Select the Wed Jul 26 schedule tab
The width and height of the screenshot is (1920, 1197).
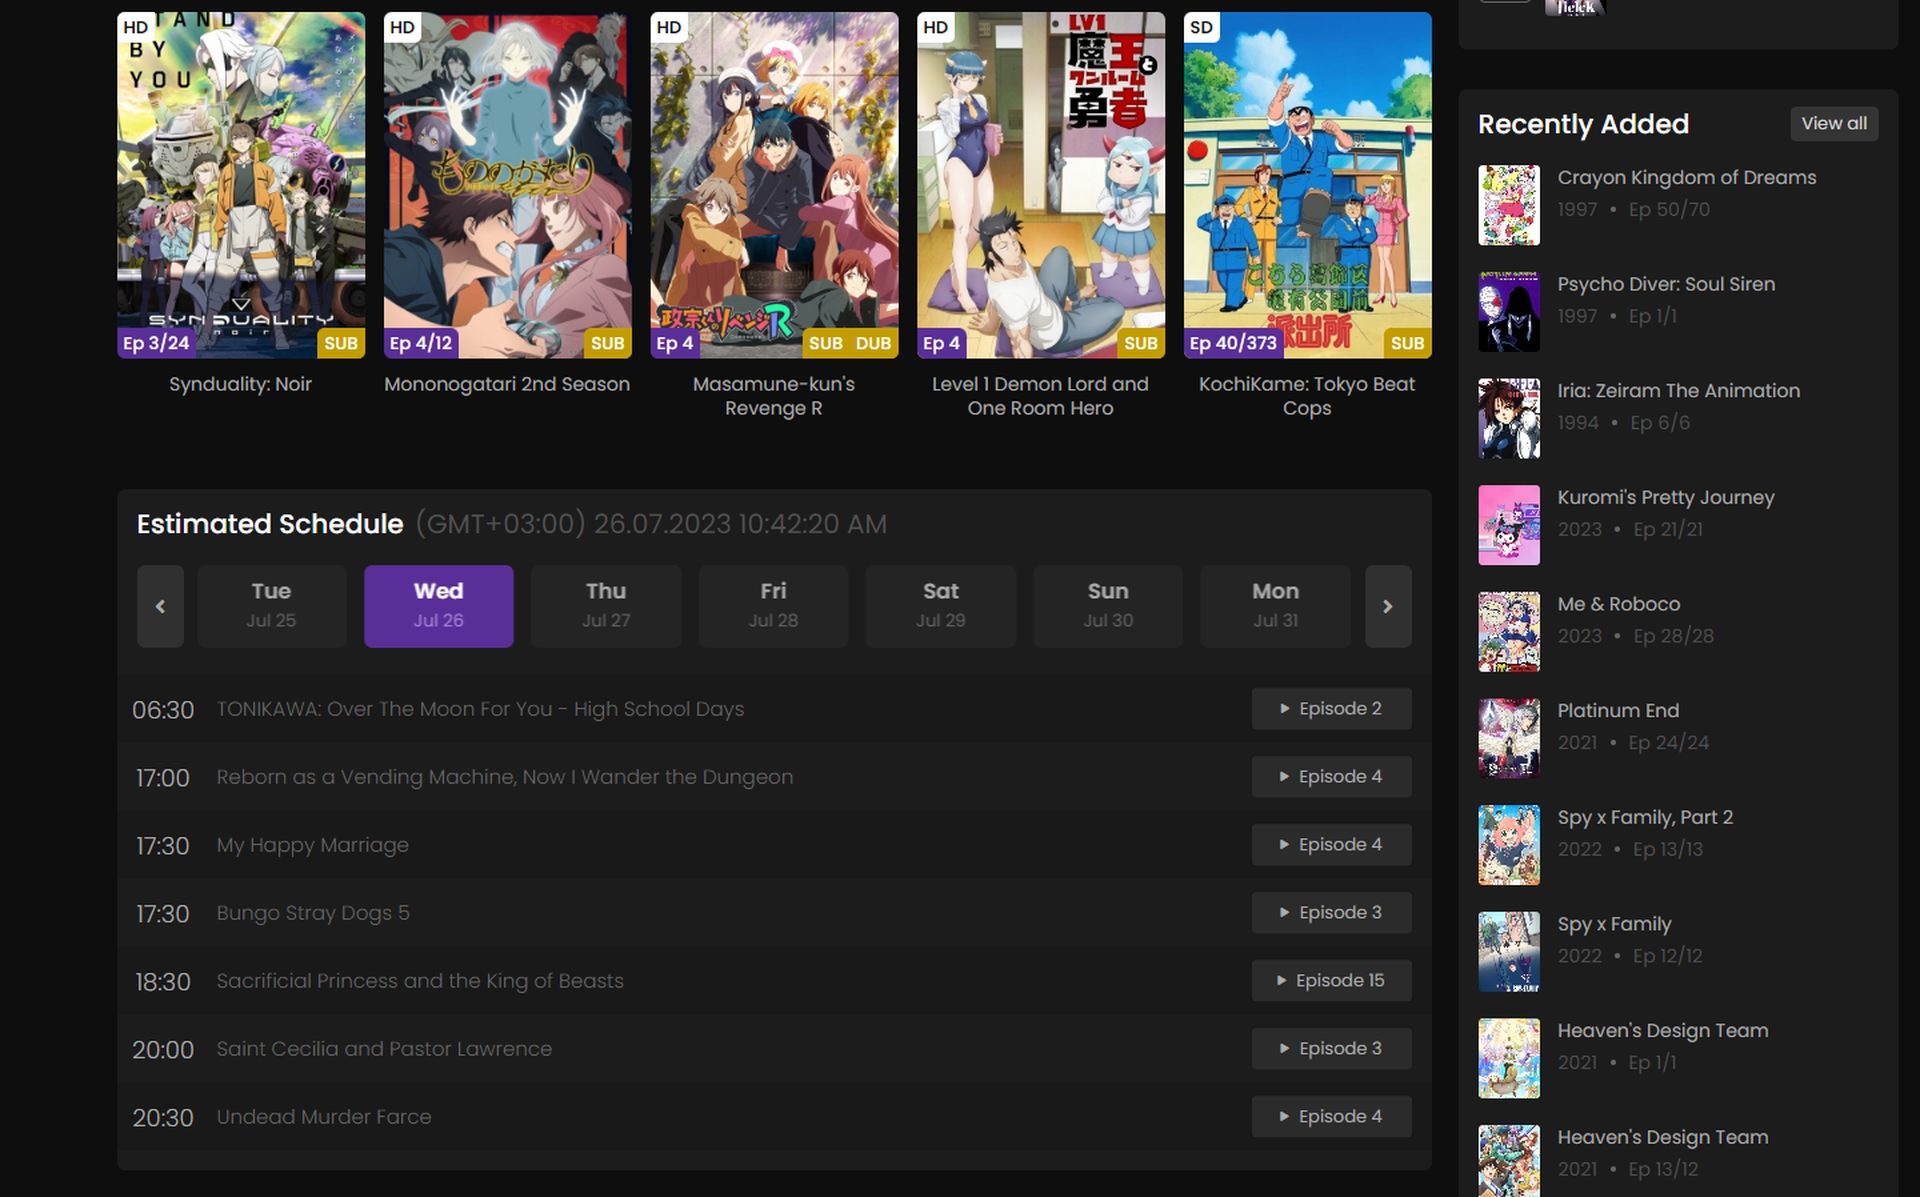pyautogui.click(x=438, y=606)
